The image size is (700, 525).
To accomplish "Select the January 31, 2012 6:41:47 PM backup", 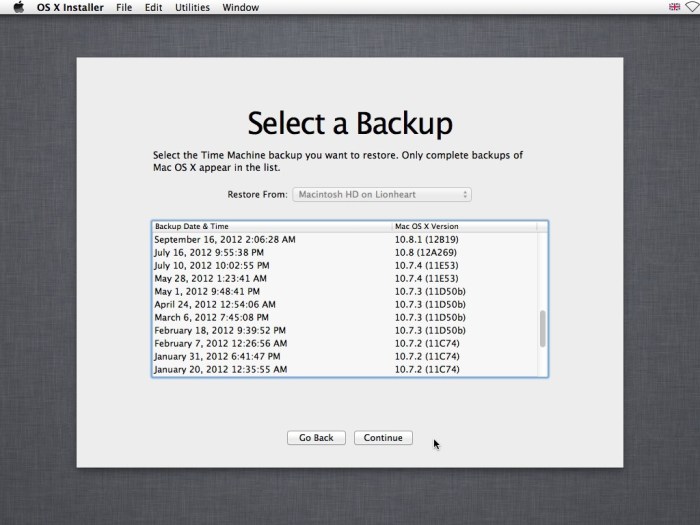I will click(345, 356).
